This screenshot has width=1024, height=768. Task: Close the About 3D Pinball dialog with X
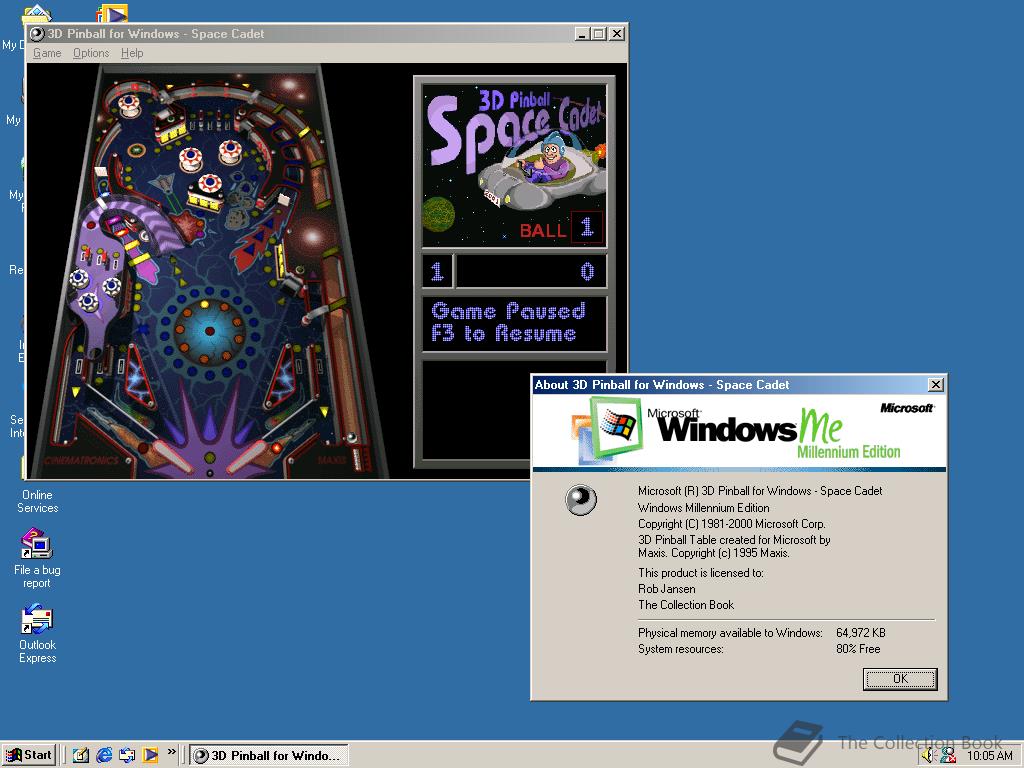coord(936,385)
